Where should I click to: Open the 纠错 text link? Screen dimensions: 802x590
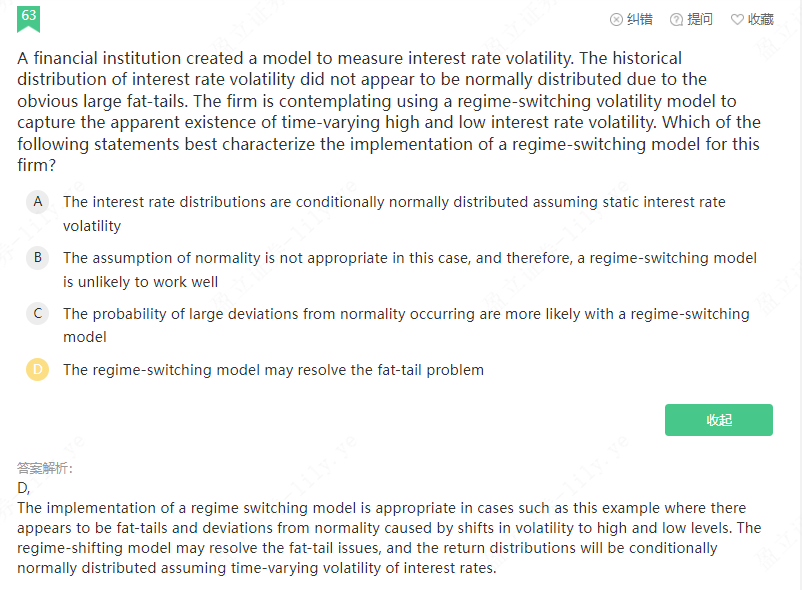pos(640,19)
